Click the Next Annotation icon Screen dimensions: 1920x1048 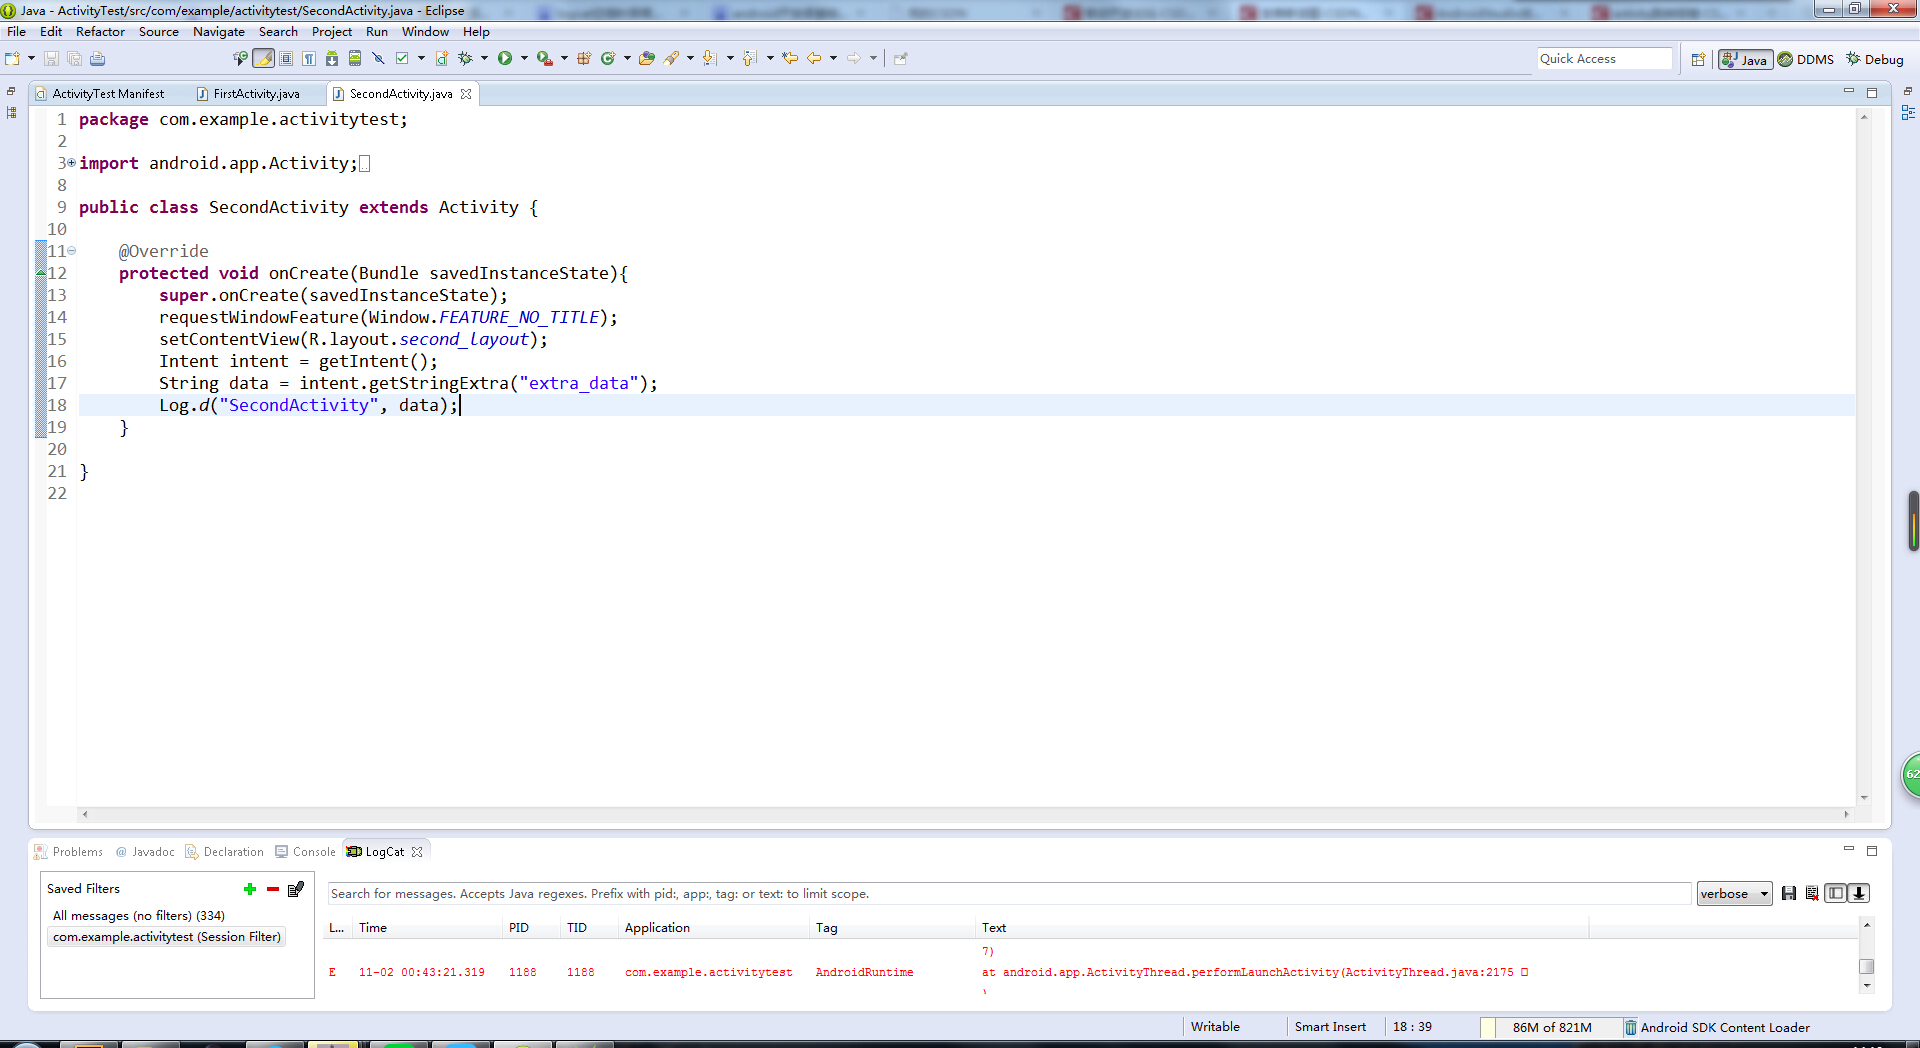click(x=710, y=59)
